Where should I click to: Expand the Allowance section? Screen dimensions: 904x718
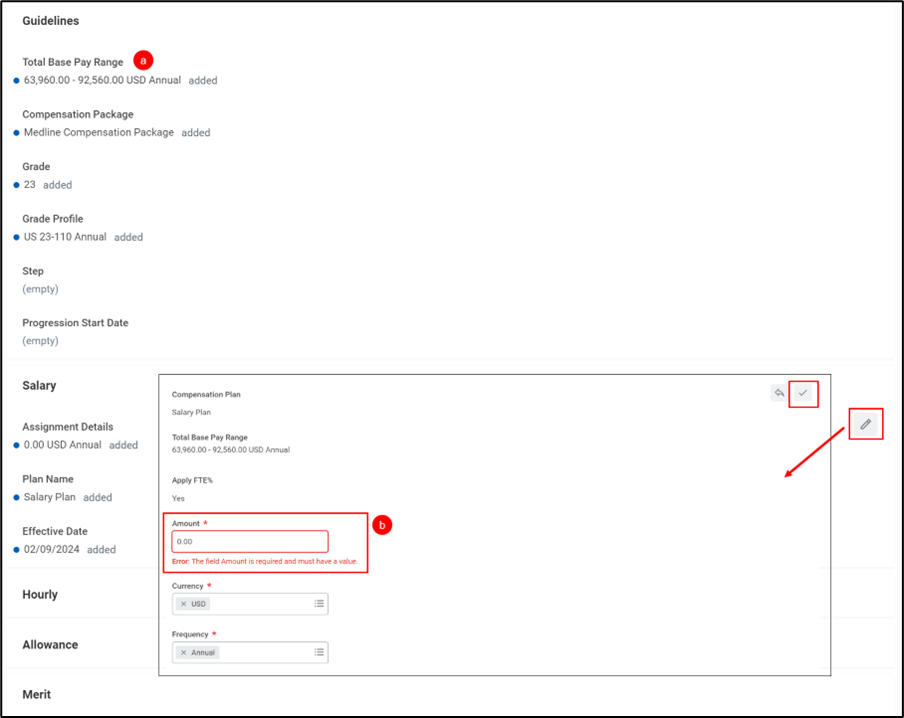pos(50,645)
